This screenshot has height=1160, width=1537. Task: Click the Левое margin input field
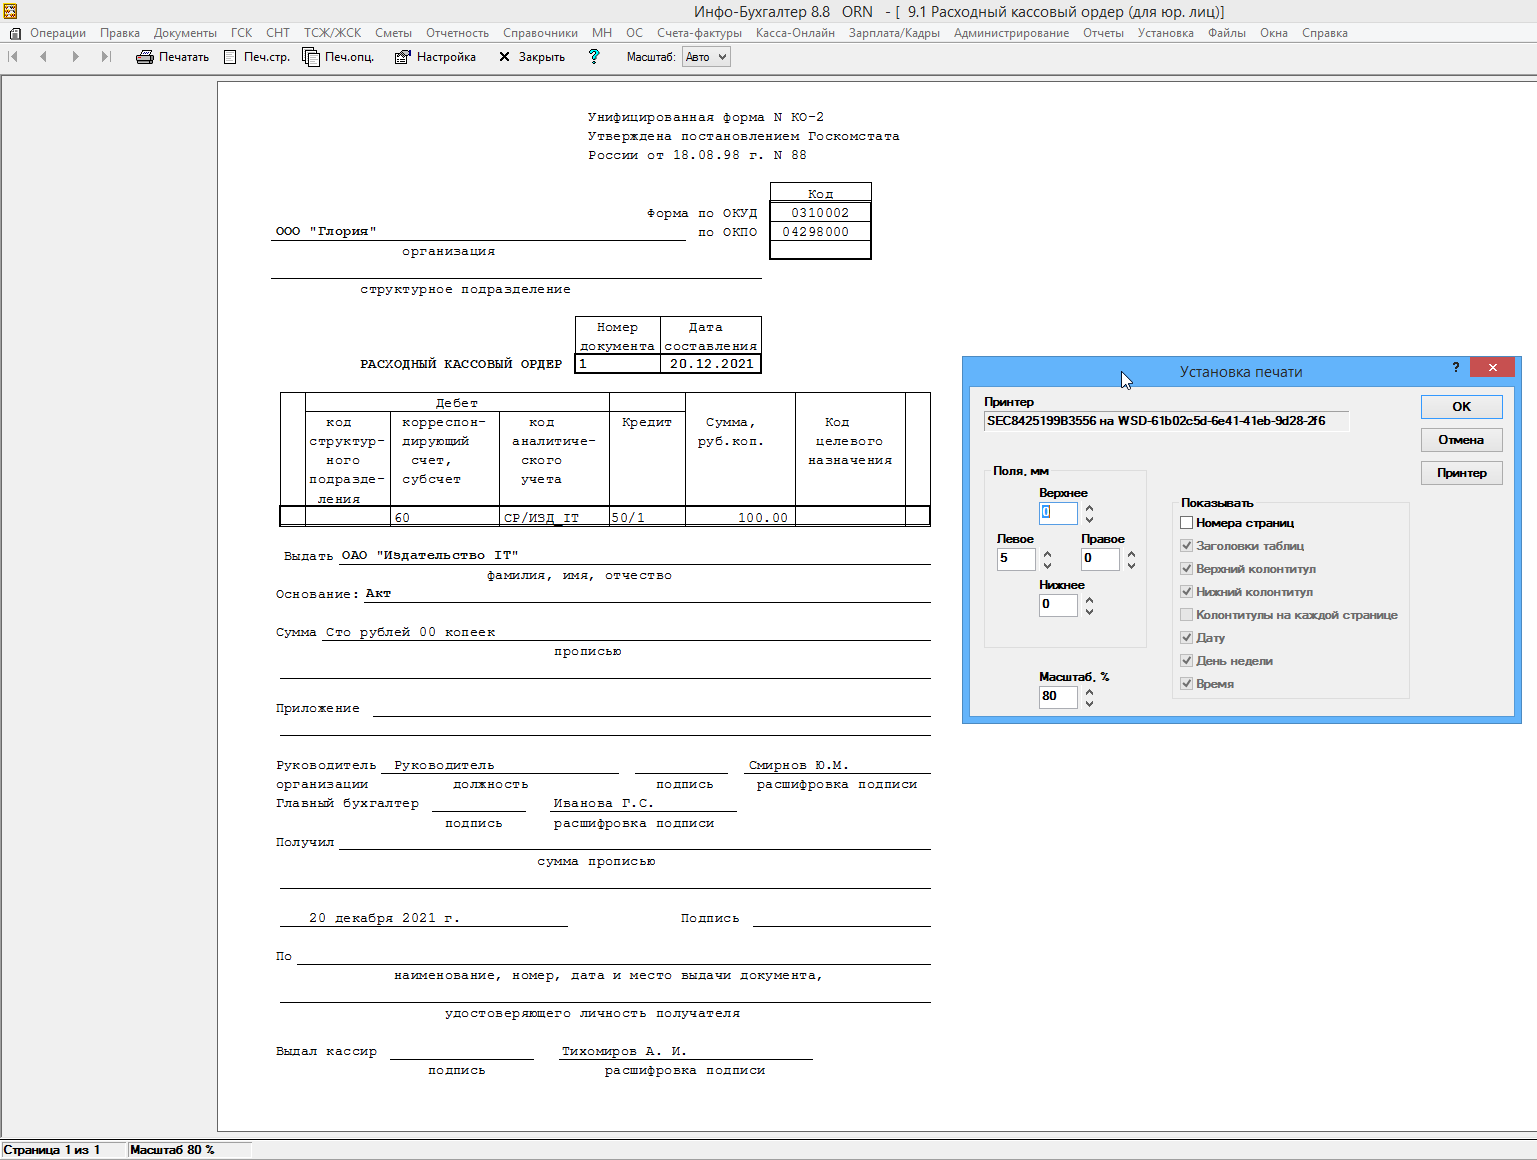coord(1016,559)
